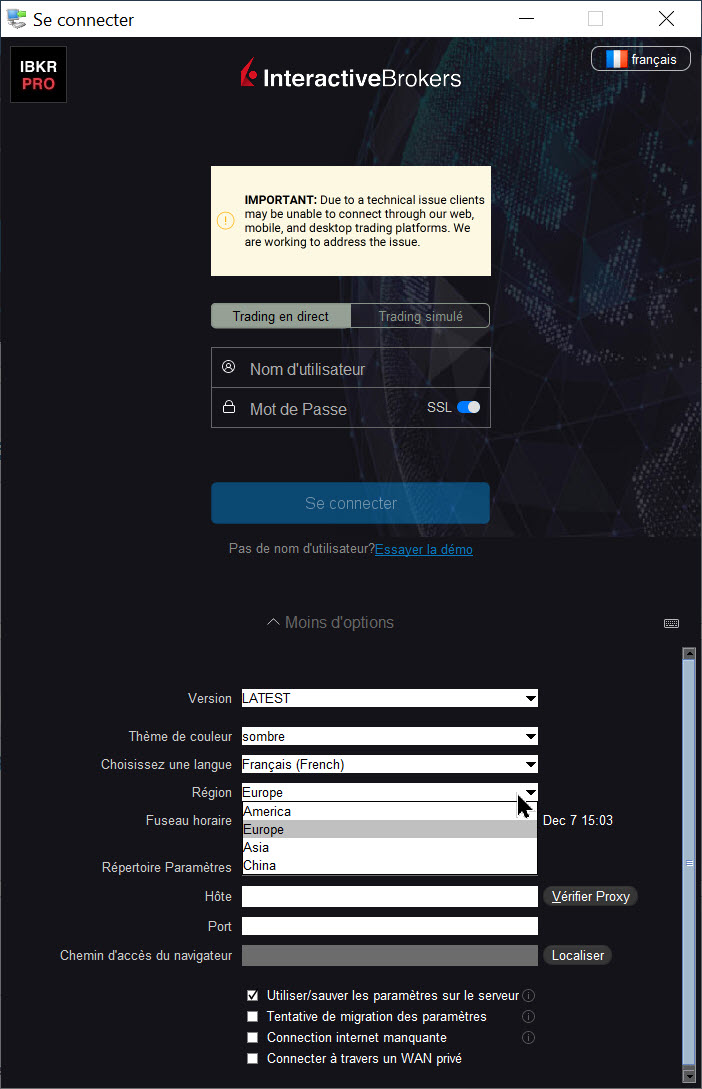Collapse options via Moins d'options

coord(331,622)
